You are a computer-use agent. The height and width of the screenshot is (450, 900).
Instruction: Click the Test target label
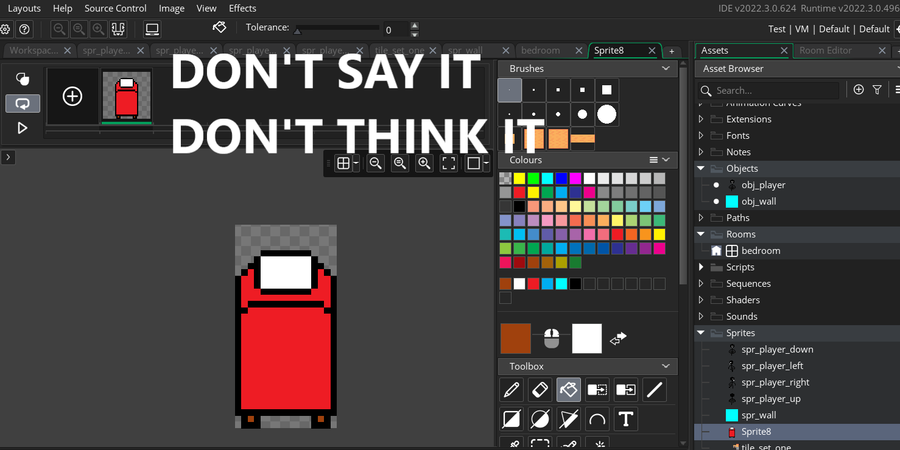(x=777, y=29)
